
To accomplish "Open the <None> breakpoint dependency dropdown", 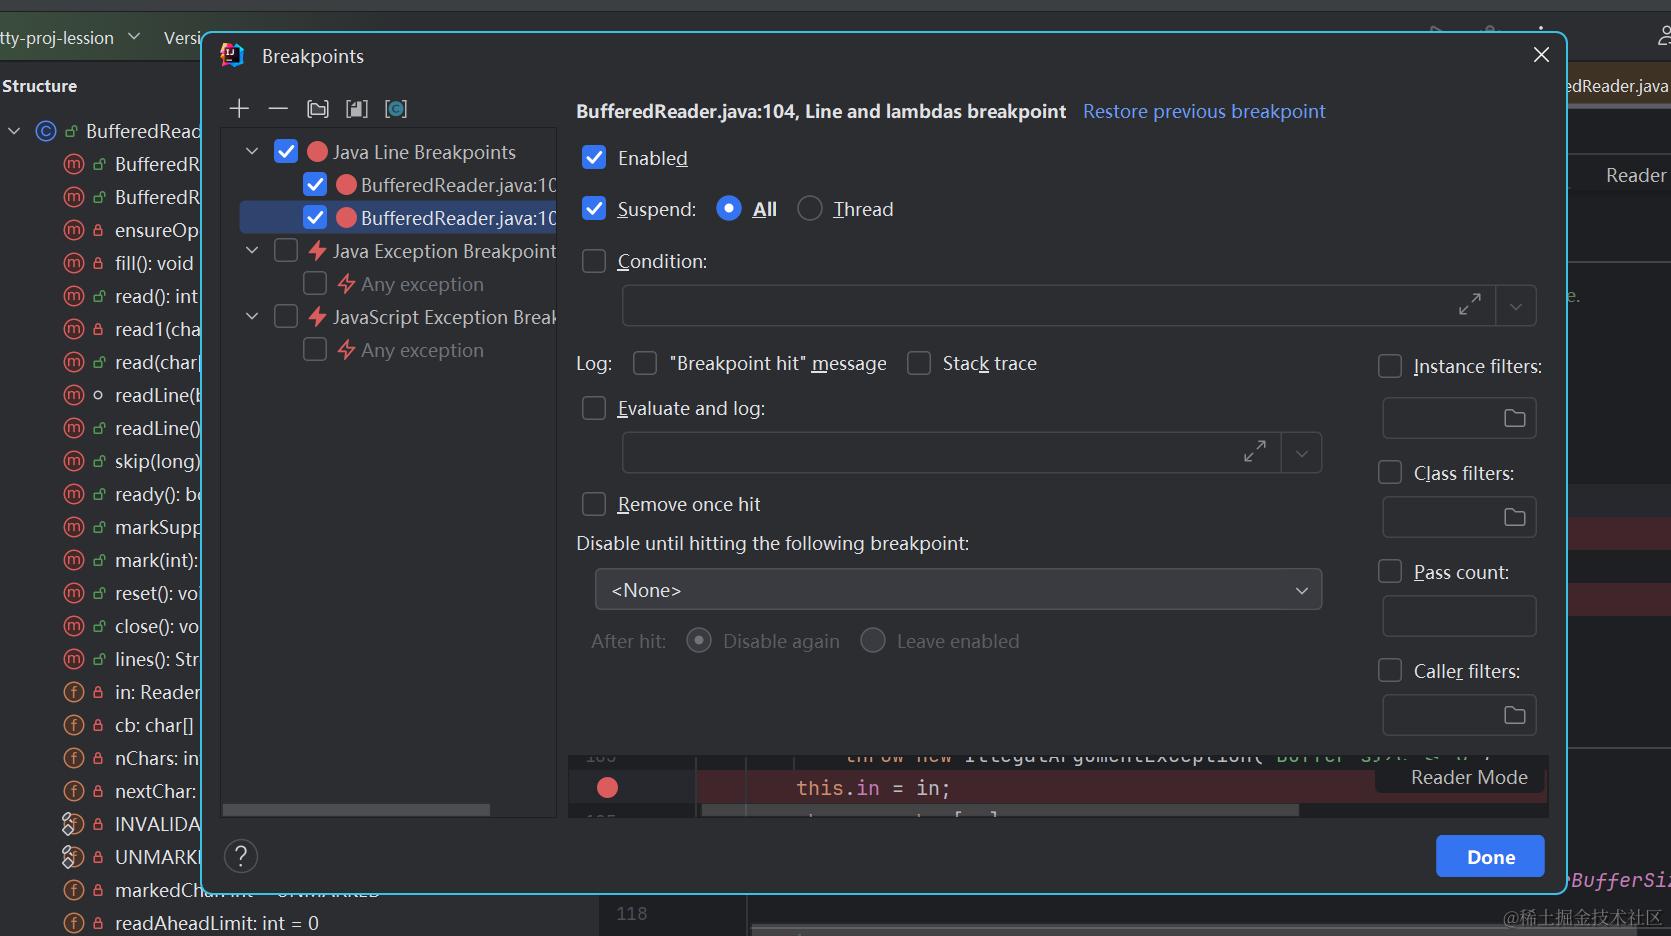I will [958, 590].
